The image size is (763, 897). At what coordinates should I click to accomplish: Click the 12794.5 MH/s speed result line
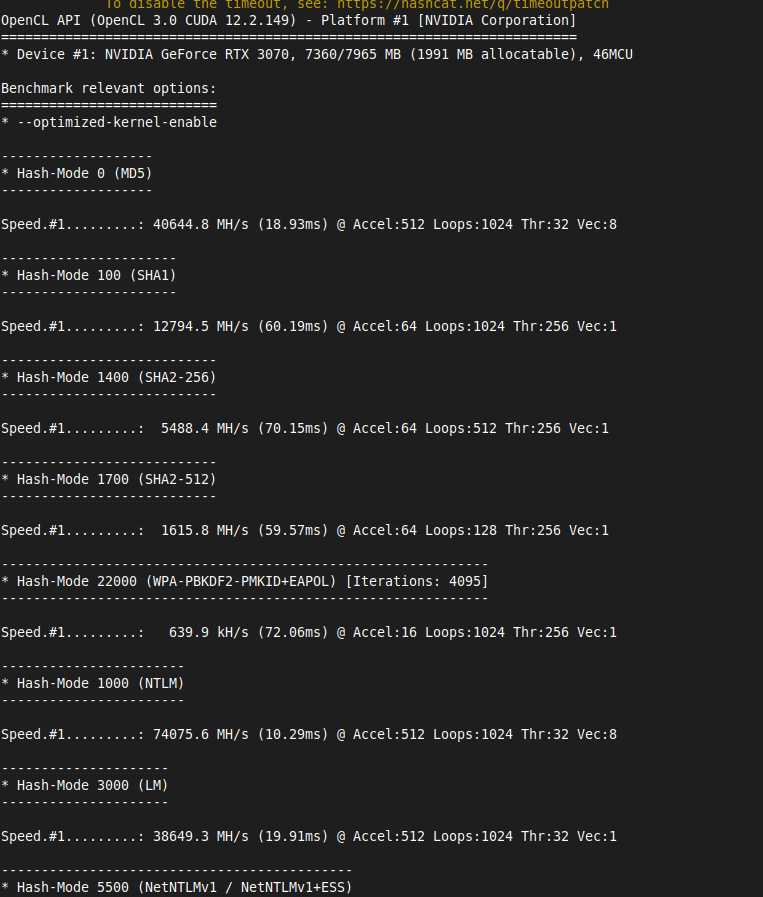(308, 326)
